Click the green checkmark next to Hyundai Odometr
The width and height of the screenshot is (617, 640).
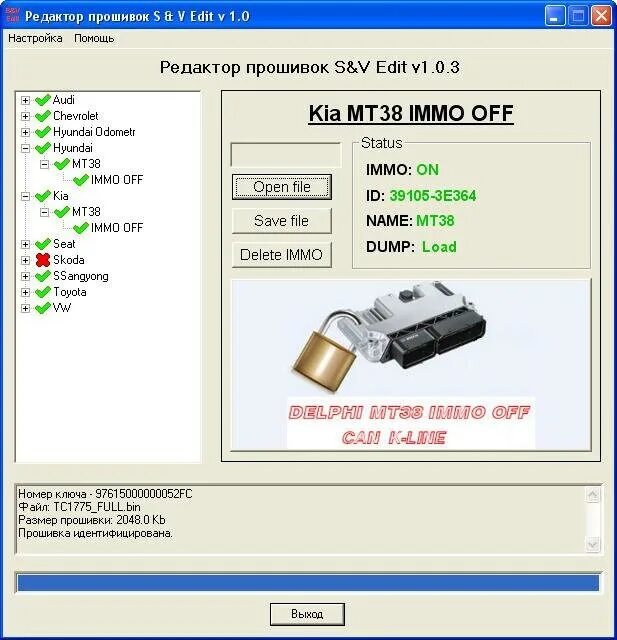(43, 132)
